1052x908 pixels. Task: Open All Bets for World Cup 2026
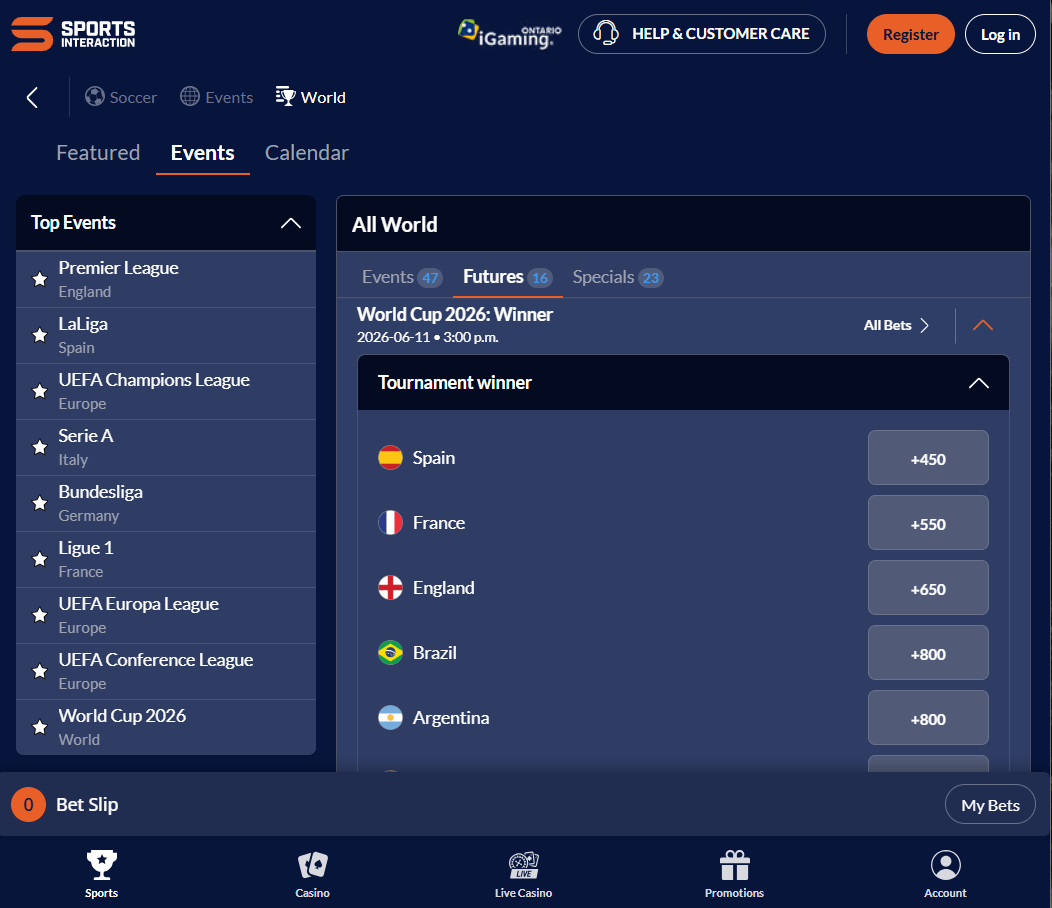(895, 325)
